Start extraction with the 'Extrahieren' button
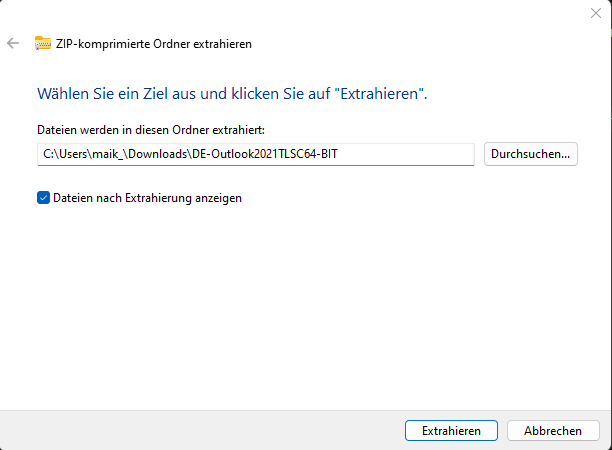 point(451,430)
